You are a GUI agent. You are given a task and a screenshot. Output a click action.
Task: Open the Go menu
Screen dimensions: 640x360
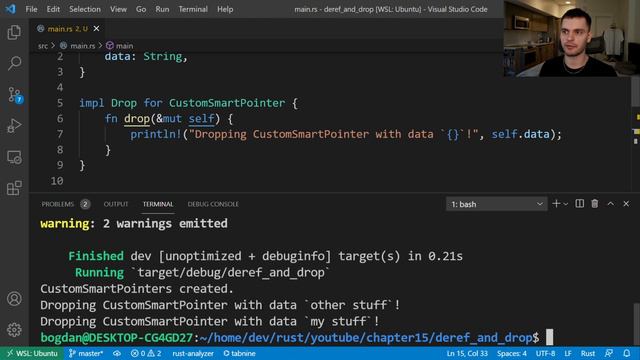point(141,9)
